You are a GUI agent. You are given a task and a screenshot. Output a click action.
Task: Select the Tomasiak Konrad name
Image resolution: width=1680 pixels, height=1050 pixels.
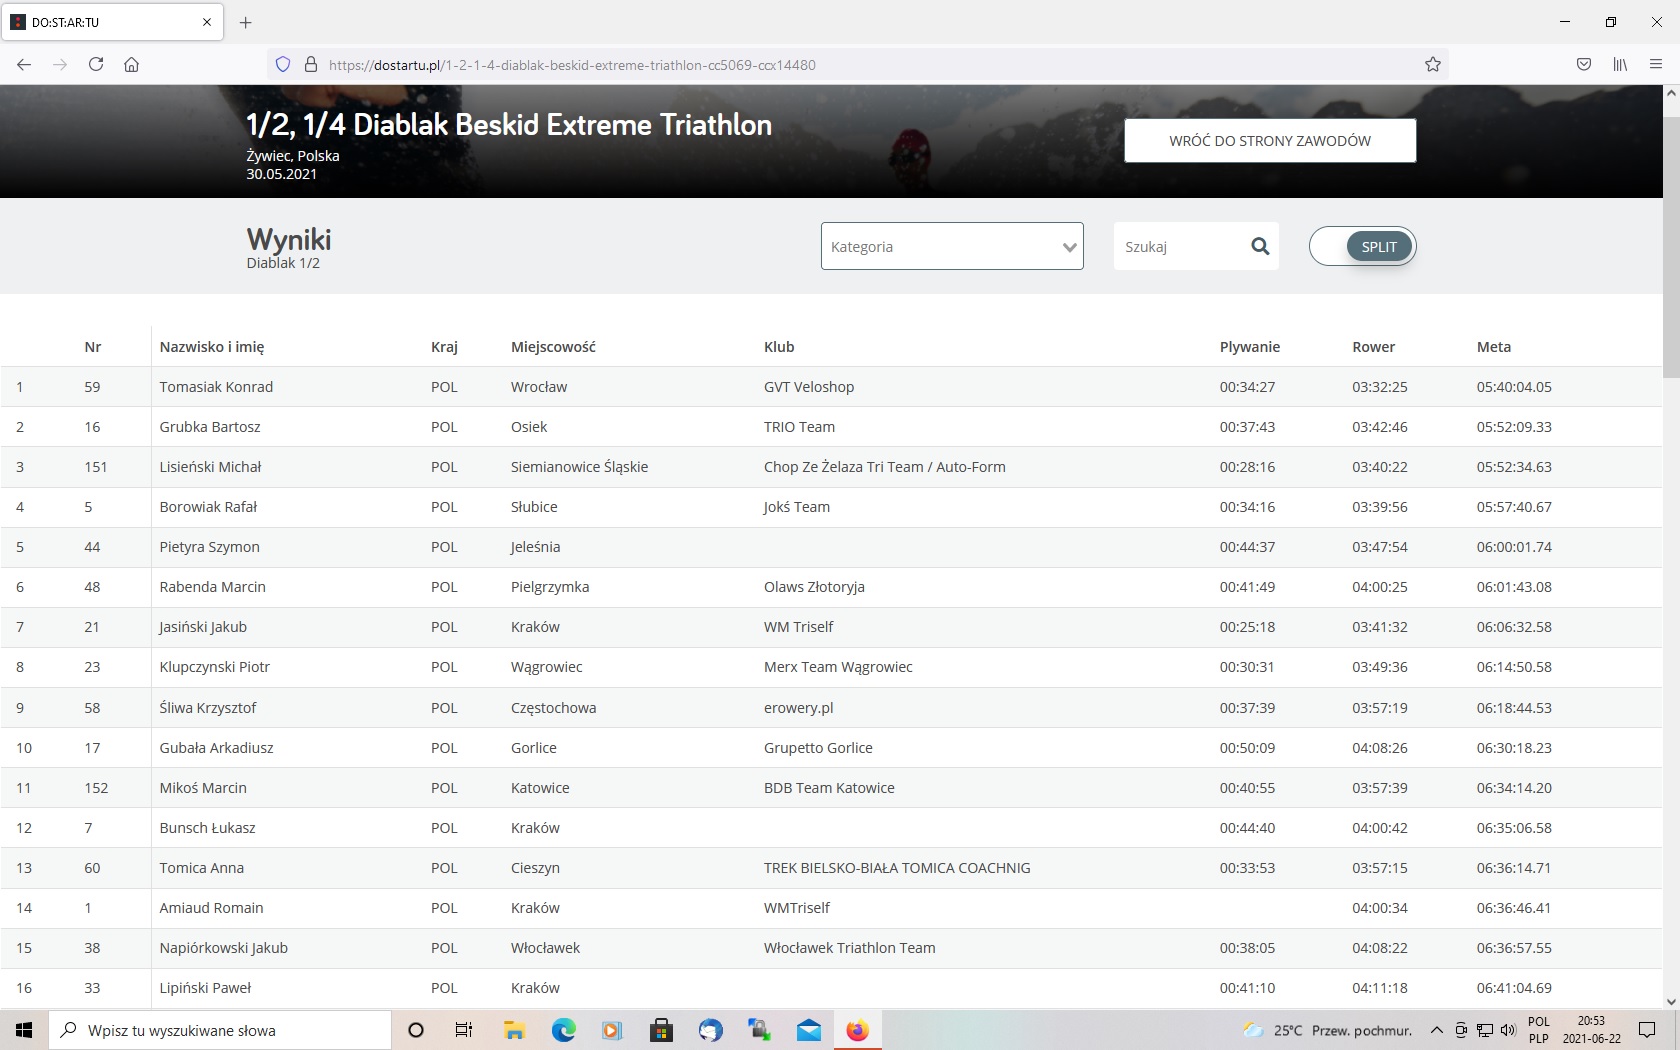point(216,387)
